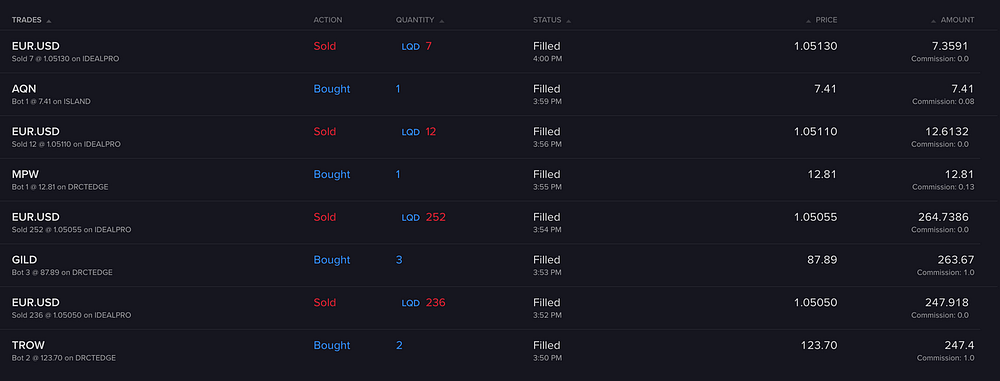Screen dimensions: 1000x381
Task: Open the AQN trade row
Action: [490, 94]
